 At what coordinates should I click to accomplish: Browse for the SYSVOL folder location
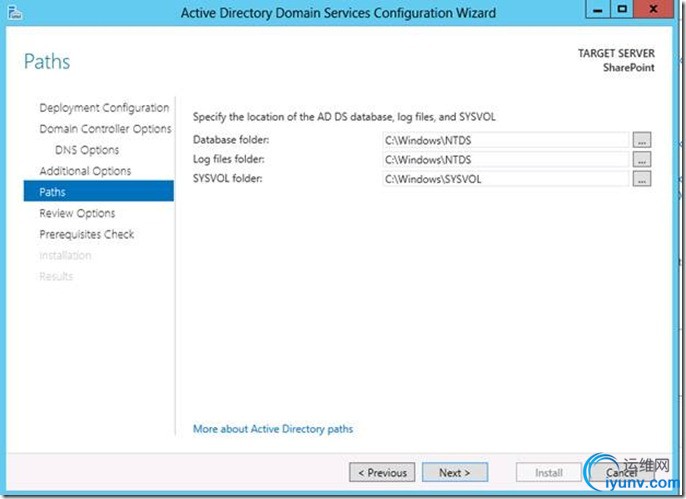pos(641,179)
